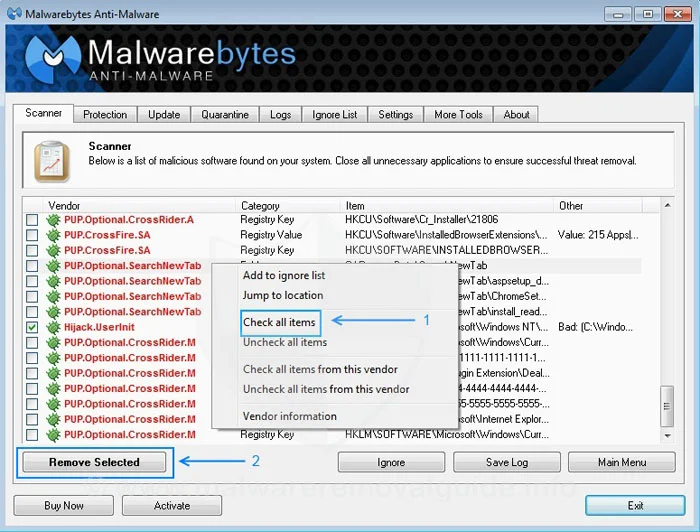Image resolution: width=700 pixels, height=532 pixels.
Task: Tick the checkbox of the NewTab\ChromeSet row
Action: 32,296
